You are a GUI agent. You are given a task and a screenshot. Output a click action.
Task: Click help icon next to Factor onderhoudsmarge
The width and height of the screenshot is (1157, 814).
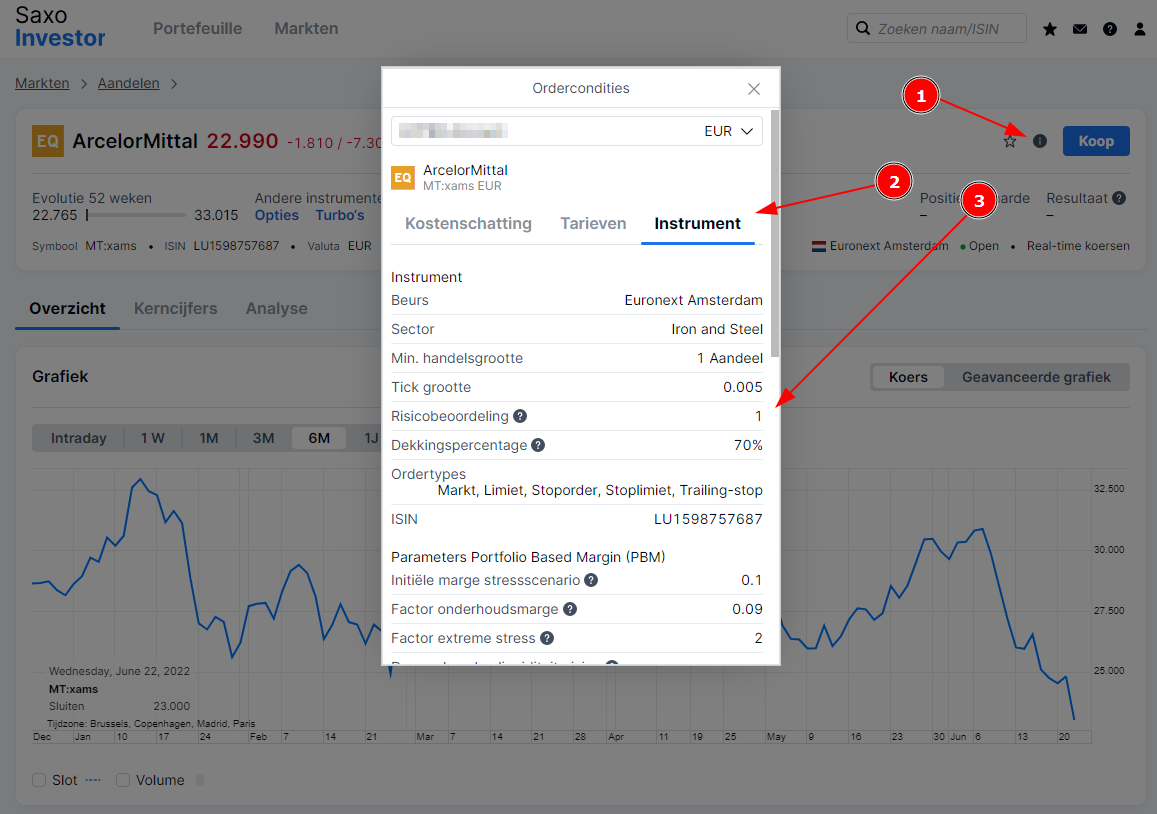pos(570,609)
